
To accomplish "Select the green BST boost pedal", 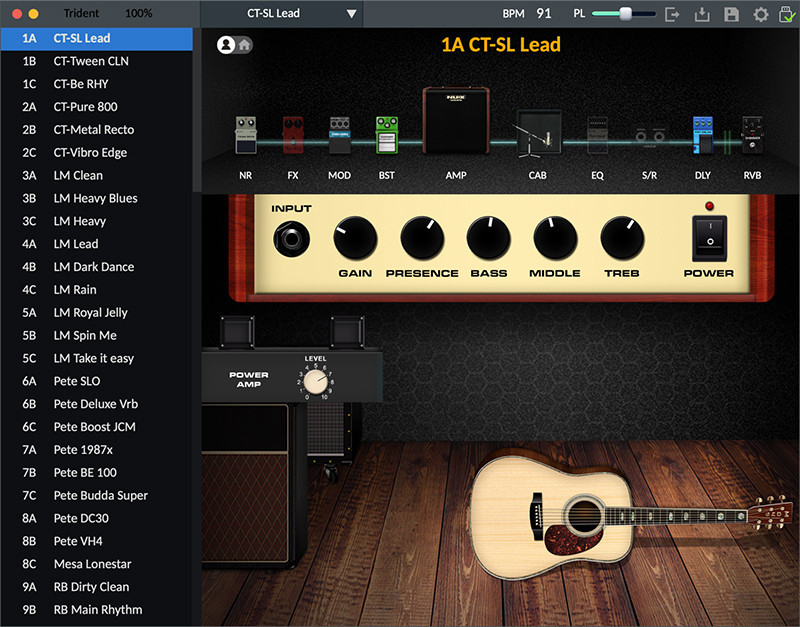I will 386,136.
